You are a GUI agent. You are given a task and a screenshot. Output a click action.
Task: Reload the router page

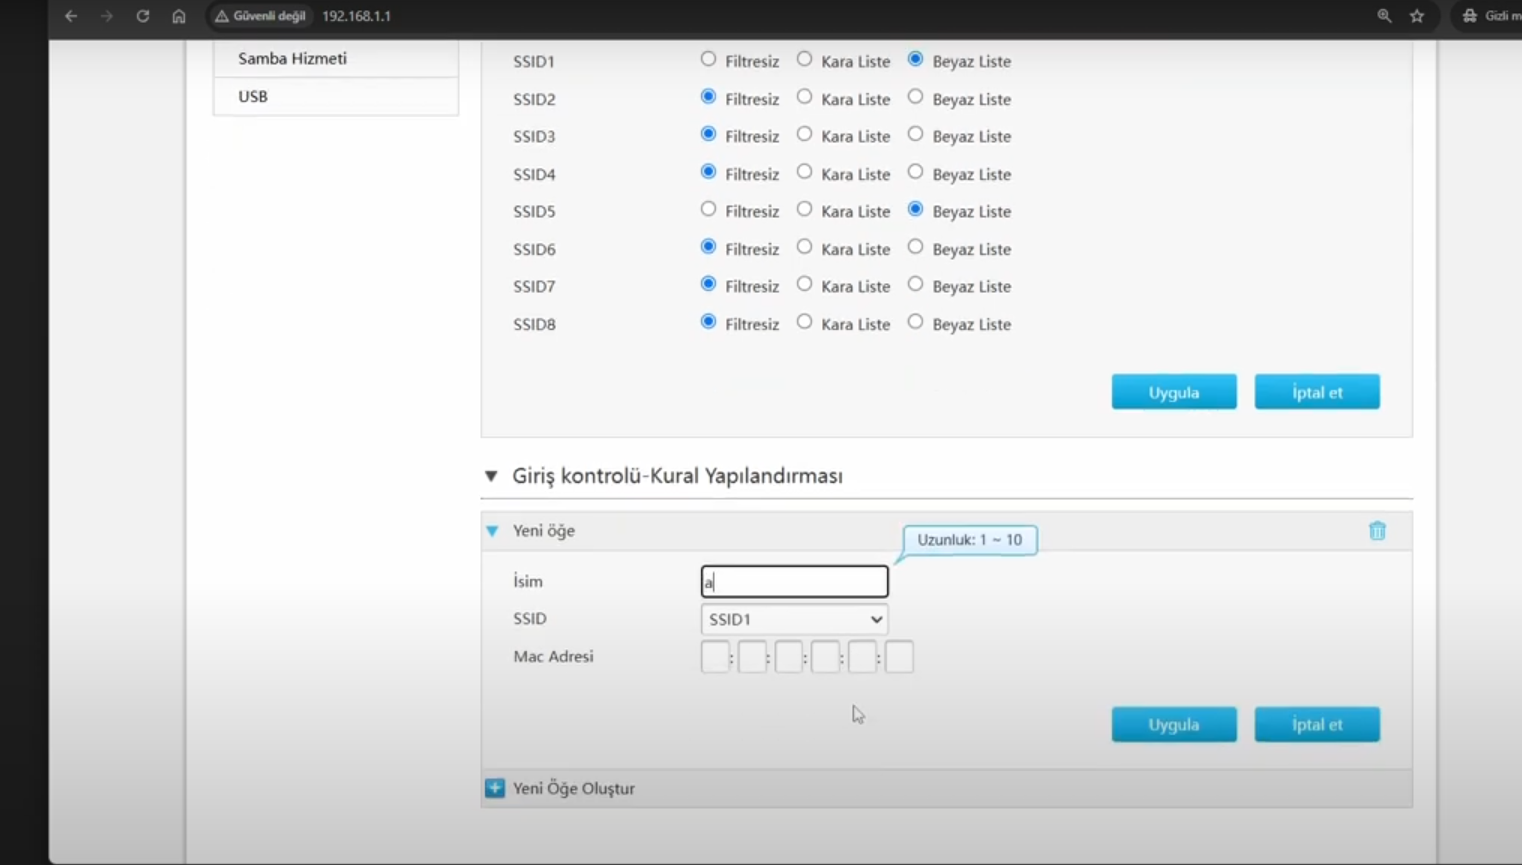point(143,16)
